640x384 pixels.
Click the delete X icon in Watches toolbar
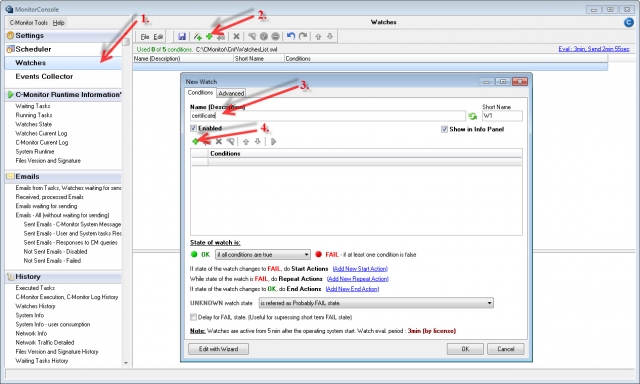[x=236, y=36]
